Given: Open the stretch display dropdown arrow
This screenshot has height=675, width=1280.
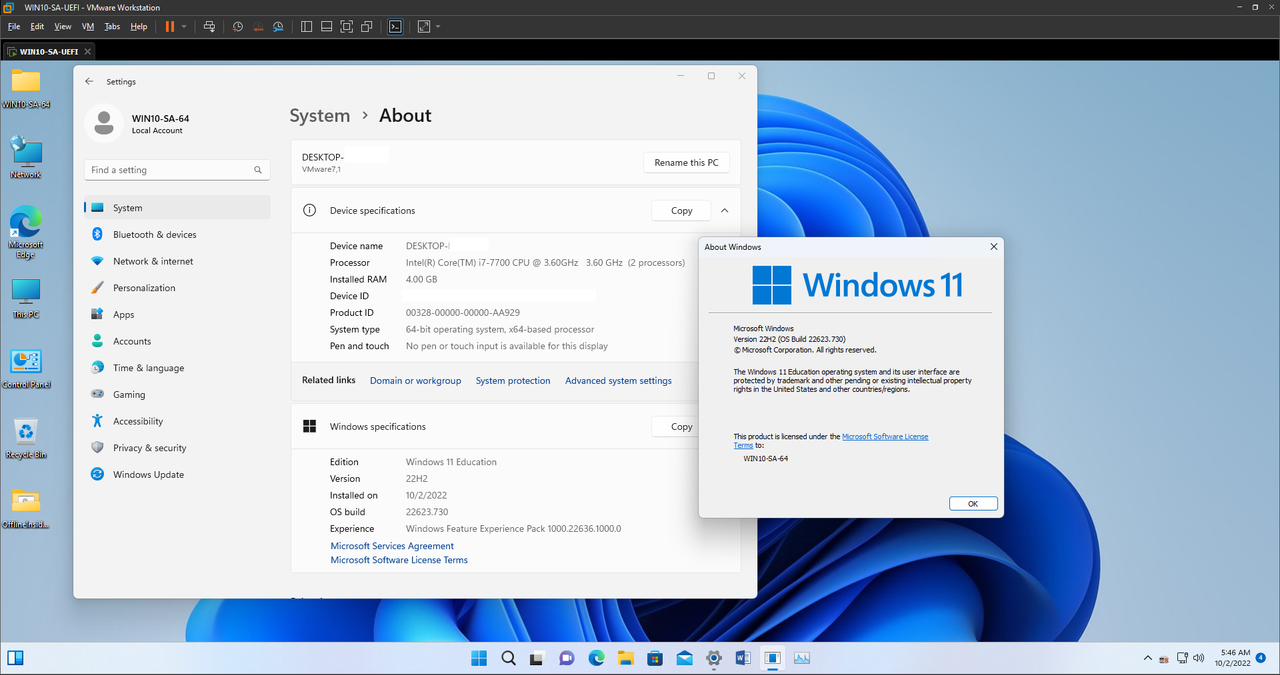Looking at the screenshot, I should point(438,26).
